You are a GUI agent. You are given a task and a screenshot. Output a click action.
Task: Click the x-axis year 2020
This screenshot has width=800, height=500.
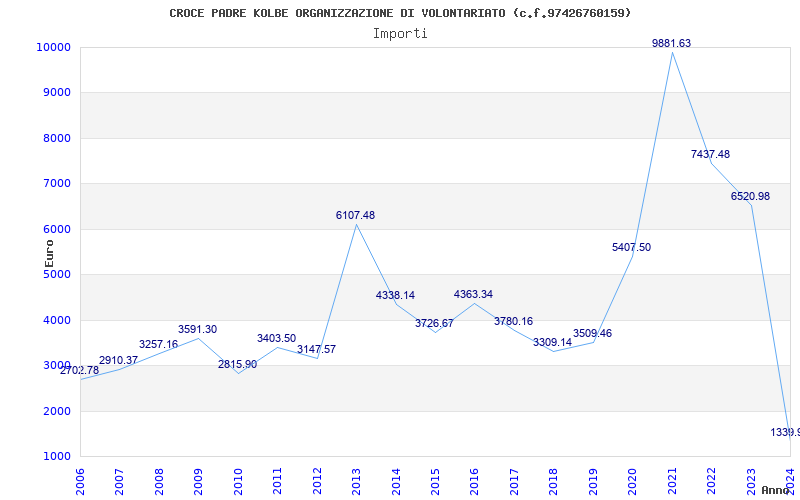[633, 482]
